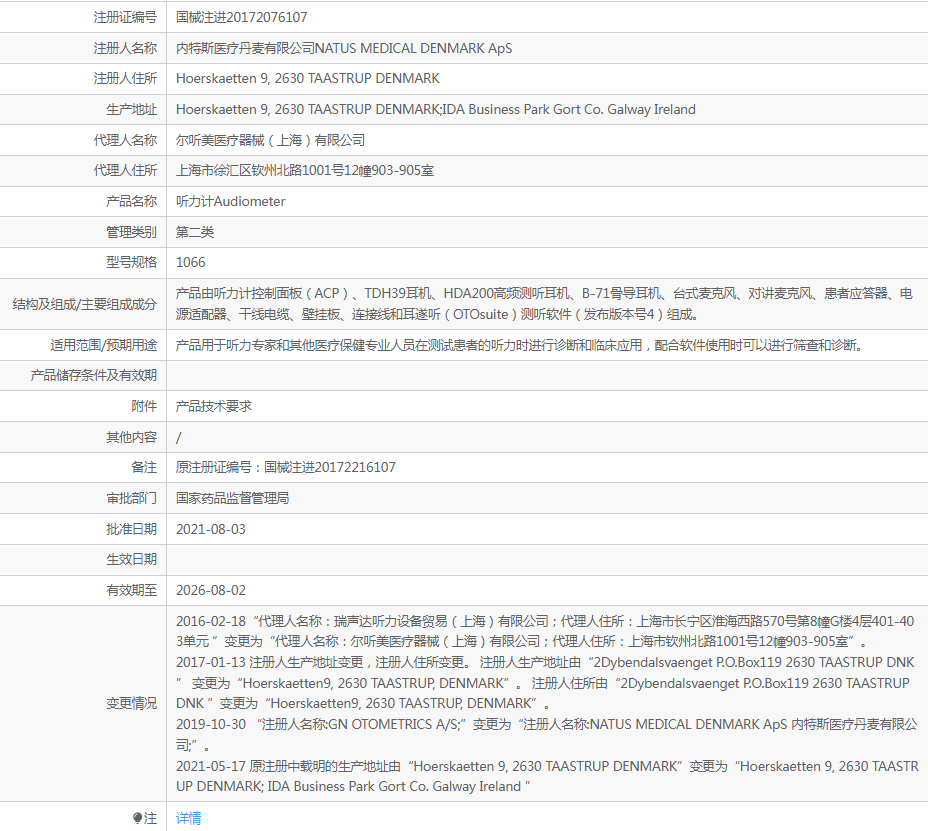Screen dimensions: 928x831
Task: Select registration number 国械注进20172076107
Action: [x=241, y=17]
